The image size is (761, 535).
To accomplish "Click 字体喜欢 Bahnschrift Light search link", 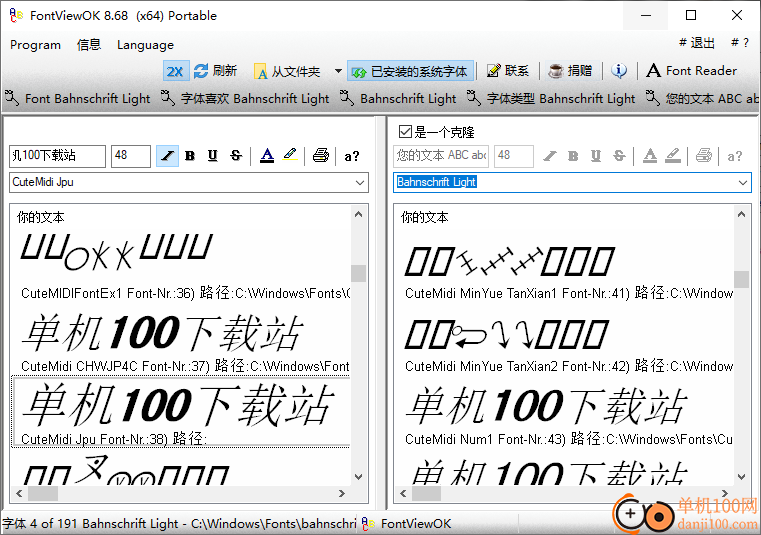I will [x=245, y=99].
